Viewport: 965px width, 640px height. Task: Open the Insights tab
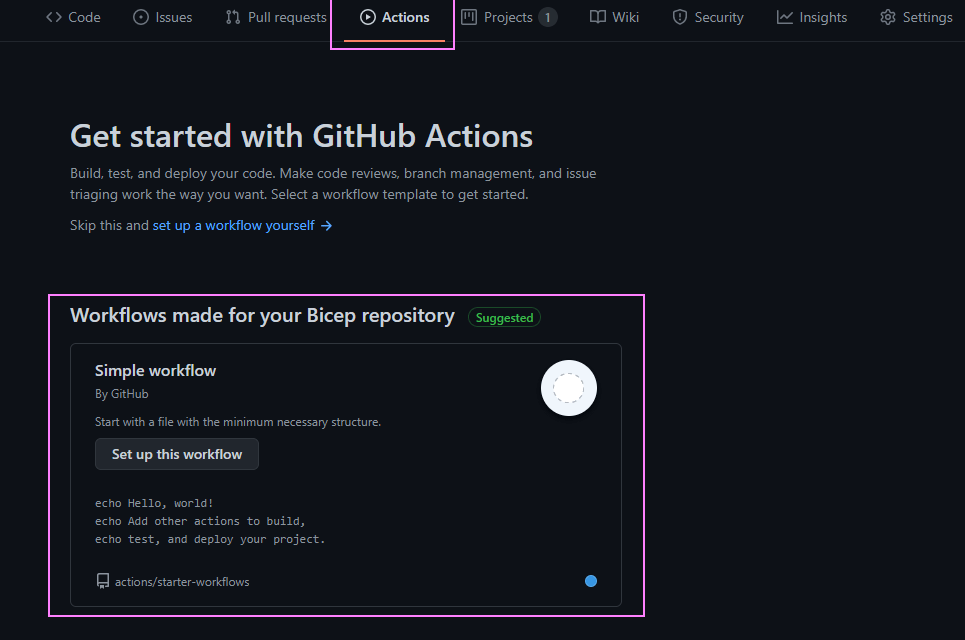point(812,17)
